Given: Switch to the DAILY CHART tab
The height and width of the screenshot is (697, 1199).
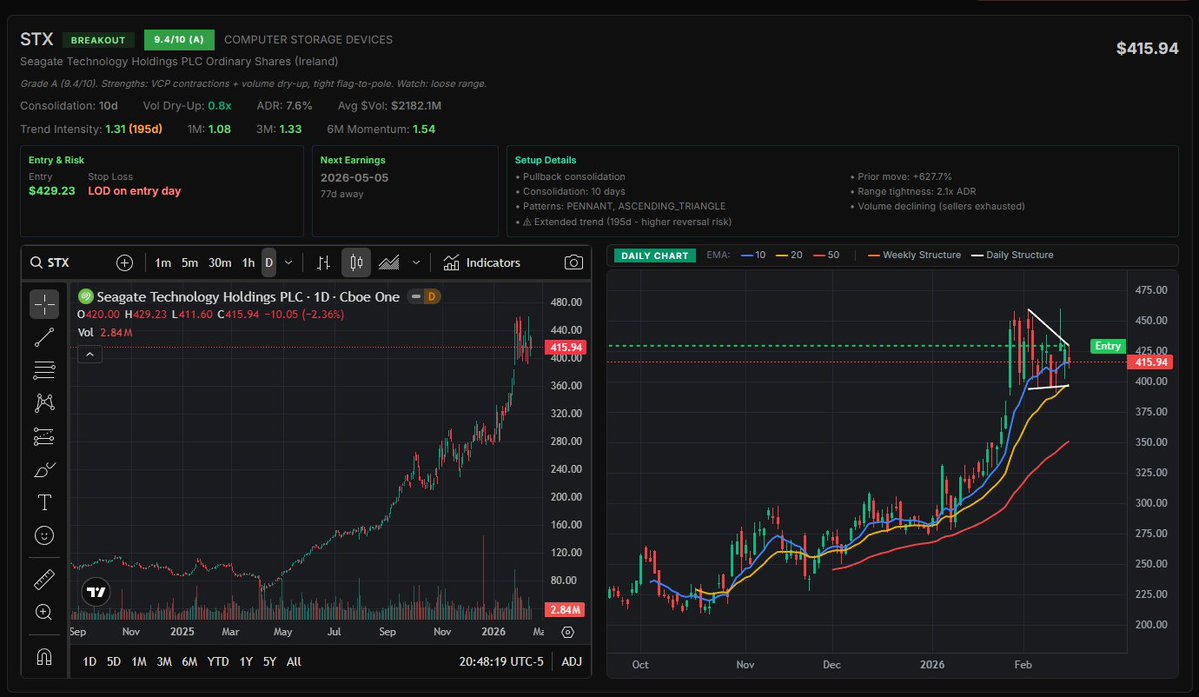Looking at the screenshot, I should click(x=655, y=255).
